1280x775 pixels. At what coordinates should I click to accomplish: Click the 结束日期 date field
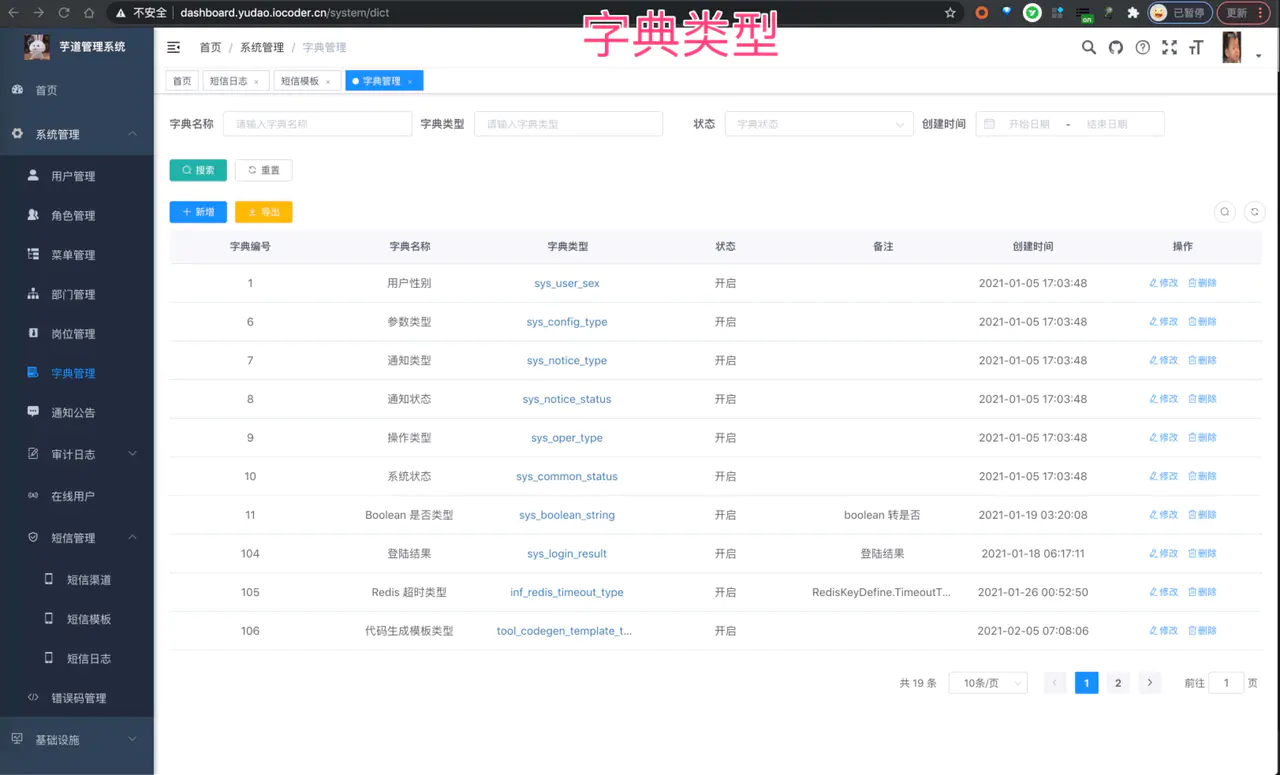click(x=1107, y=124)
